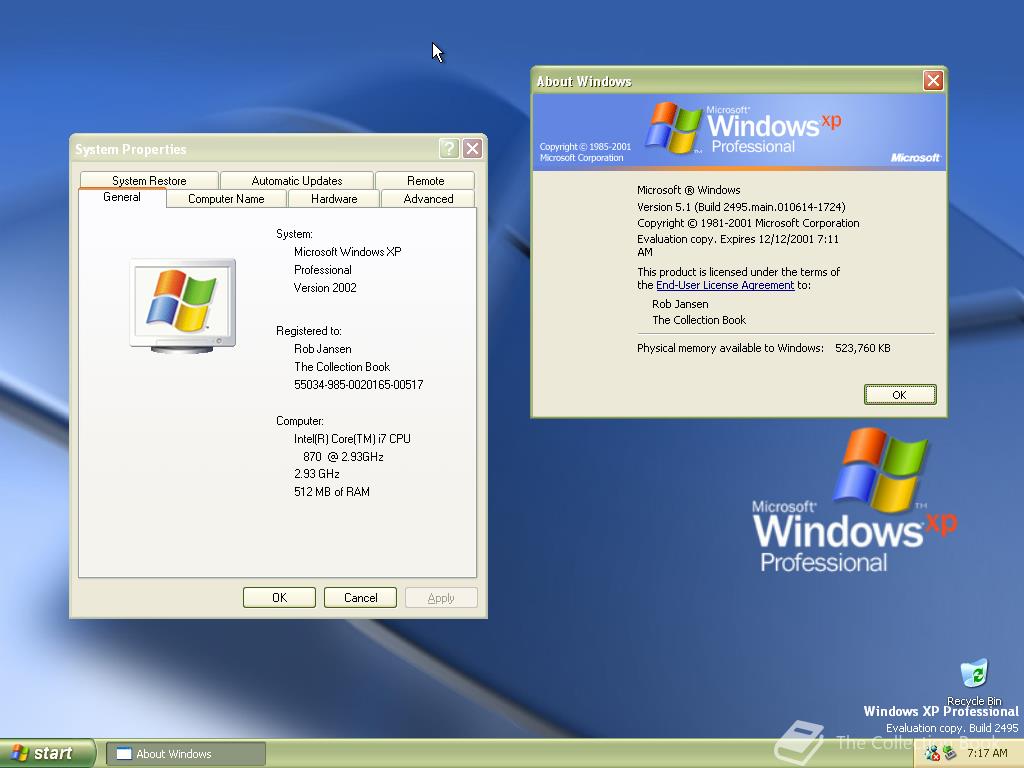This screenshot has width=1024, height=768.
Task: Click the product ID 55034-985-0020165-00517
Action: pos(359,385)
